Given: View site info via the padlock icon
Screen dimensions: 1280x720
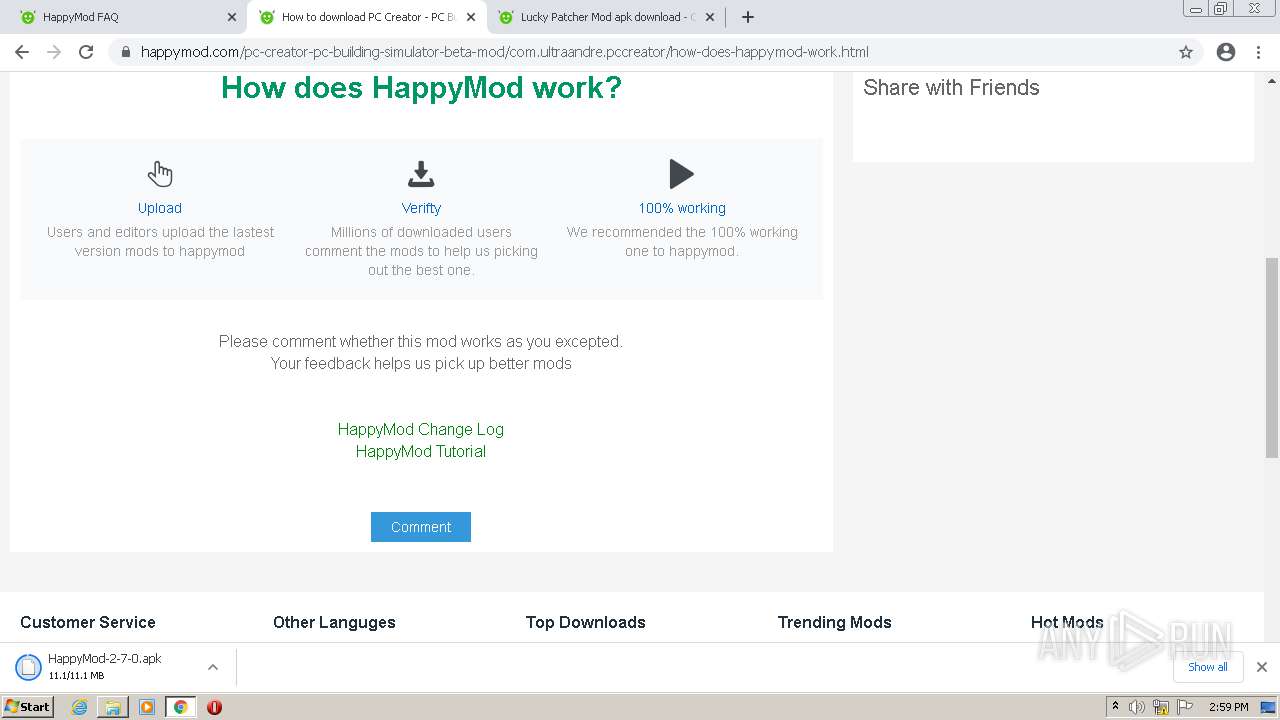Looking at the screenshot, I should point(126,52).
